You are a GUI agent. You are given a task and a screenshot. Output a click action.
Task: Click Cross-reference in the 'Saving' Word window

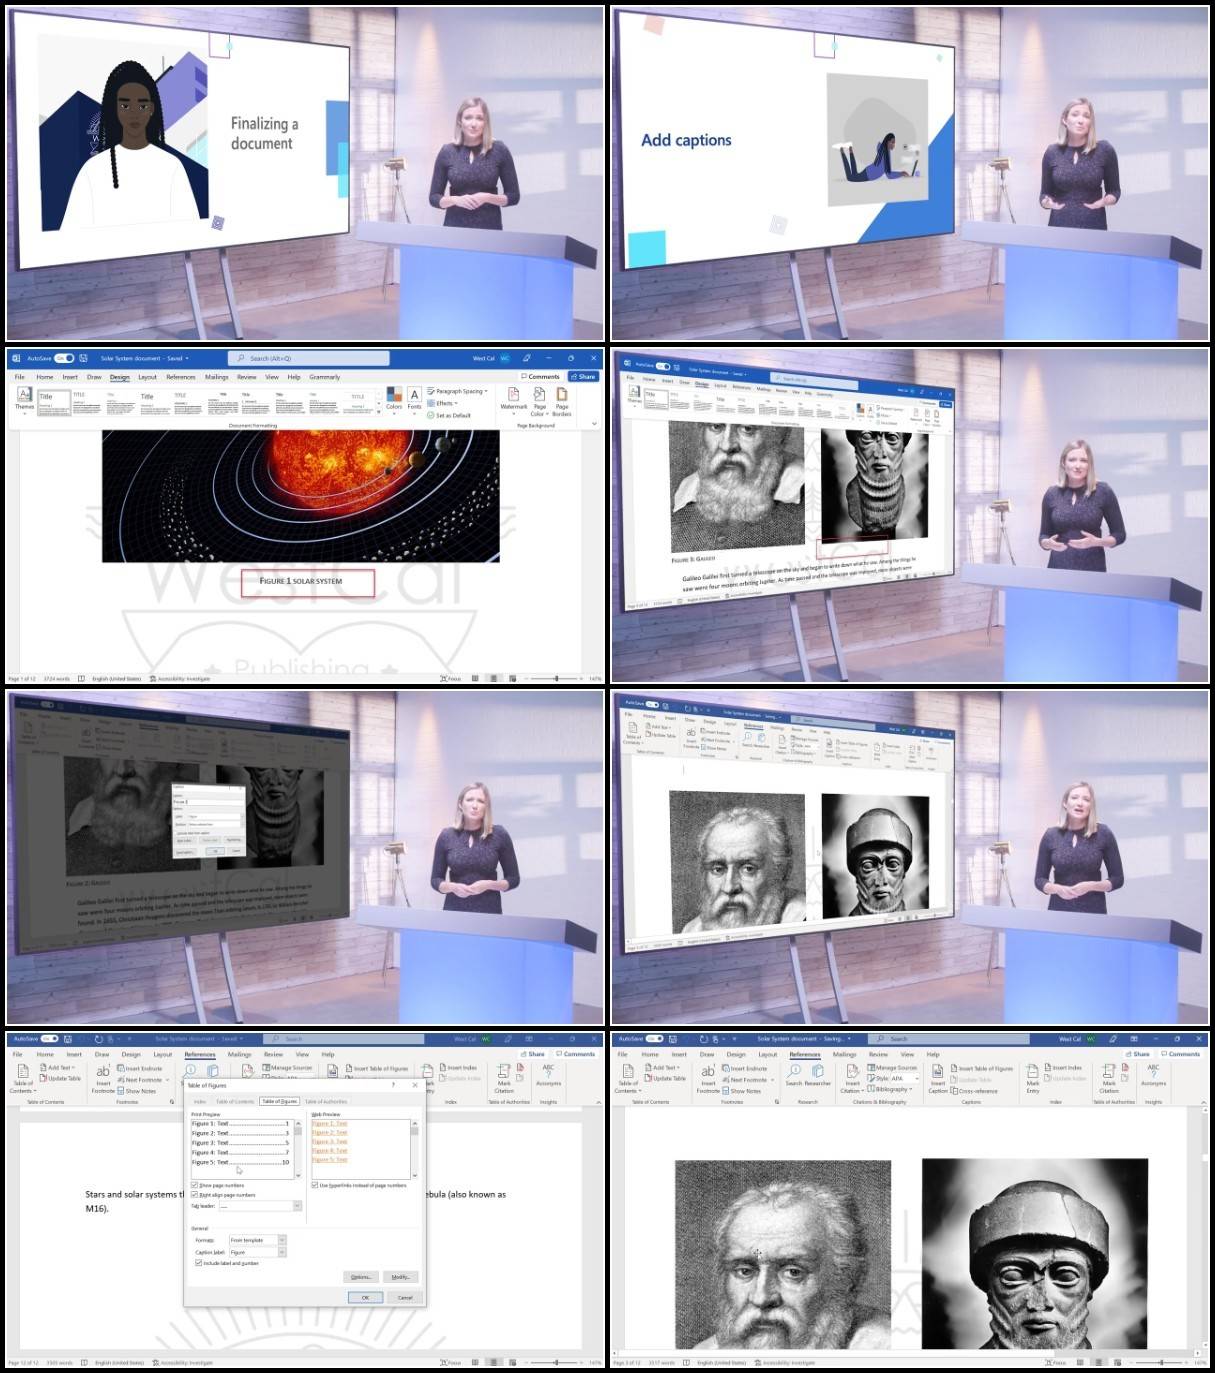974,1091
